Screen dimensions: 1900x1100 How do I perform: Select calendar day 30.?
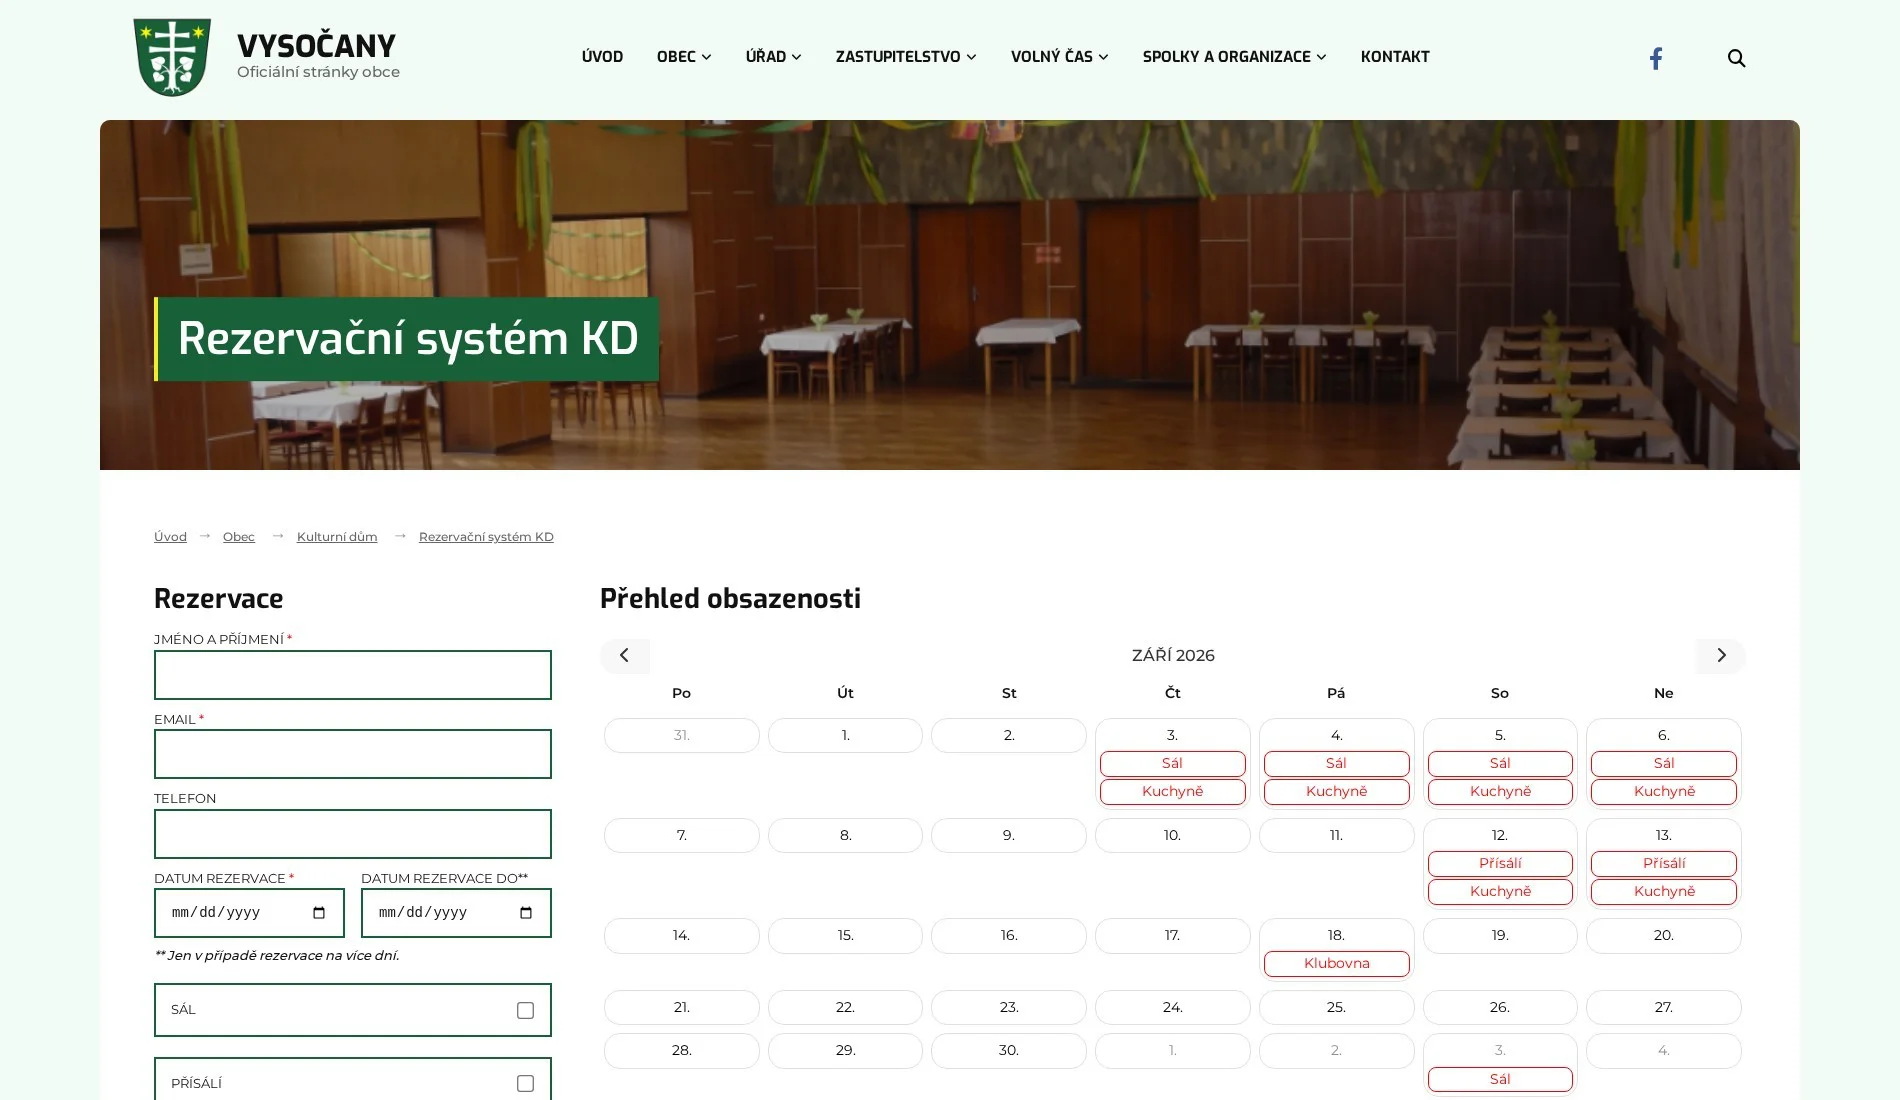pos(1009,1050)
